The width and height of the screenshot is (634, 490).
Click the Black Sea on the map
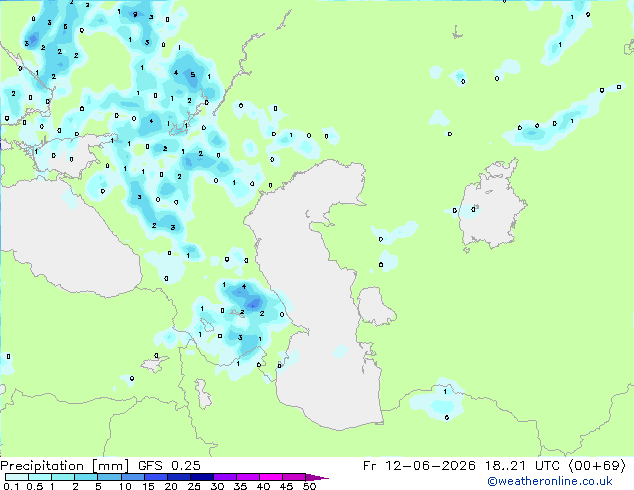coord(69,243)
